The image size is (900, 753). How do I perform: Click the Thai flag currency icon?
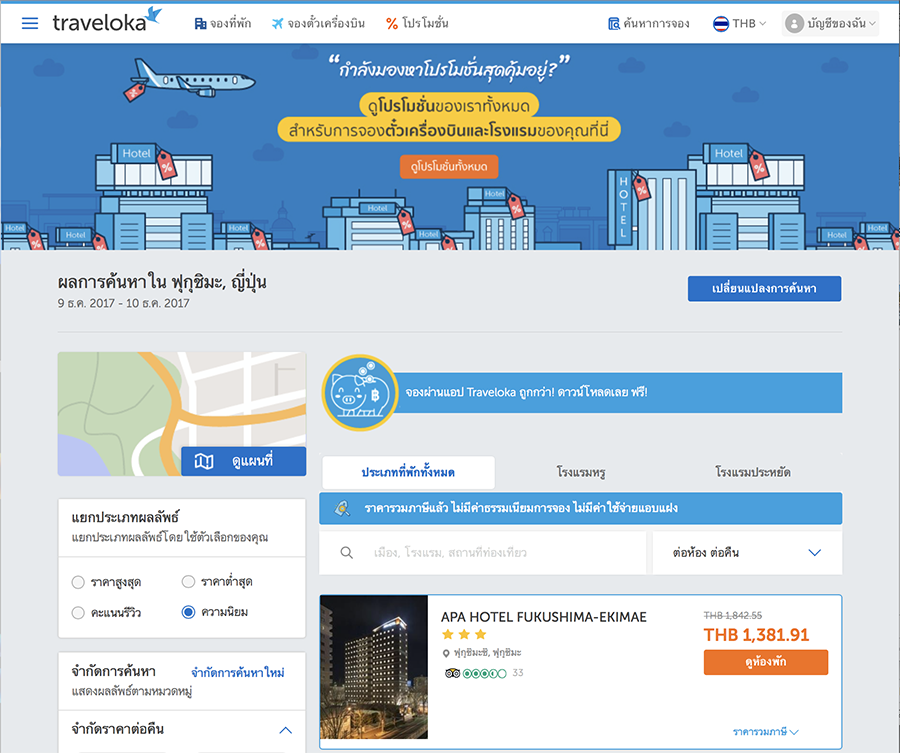(x=720, y=24)
